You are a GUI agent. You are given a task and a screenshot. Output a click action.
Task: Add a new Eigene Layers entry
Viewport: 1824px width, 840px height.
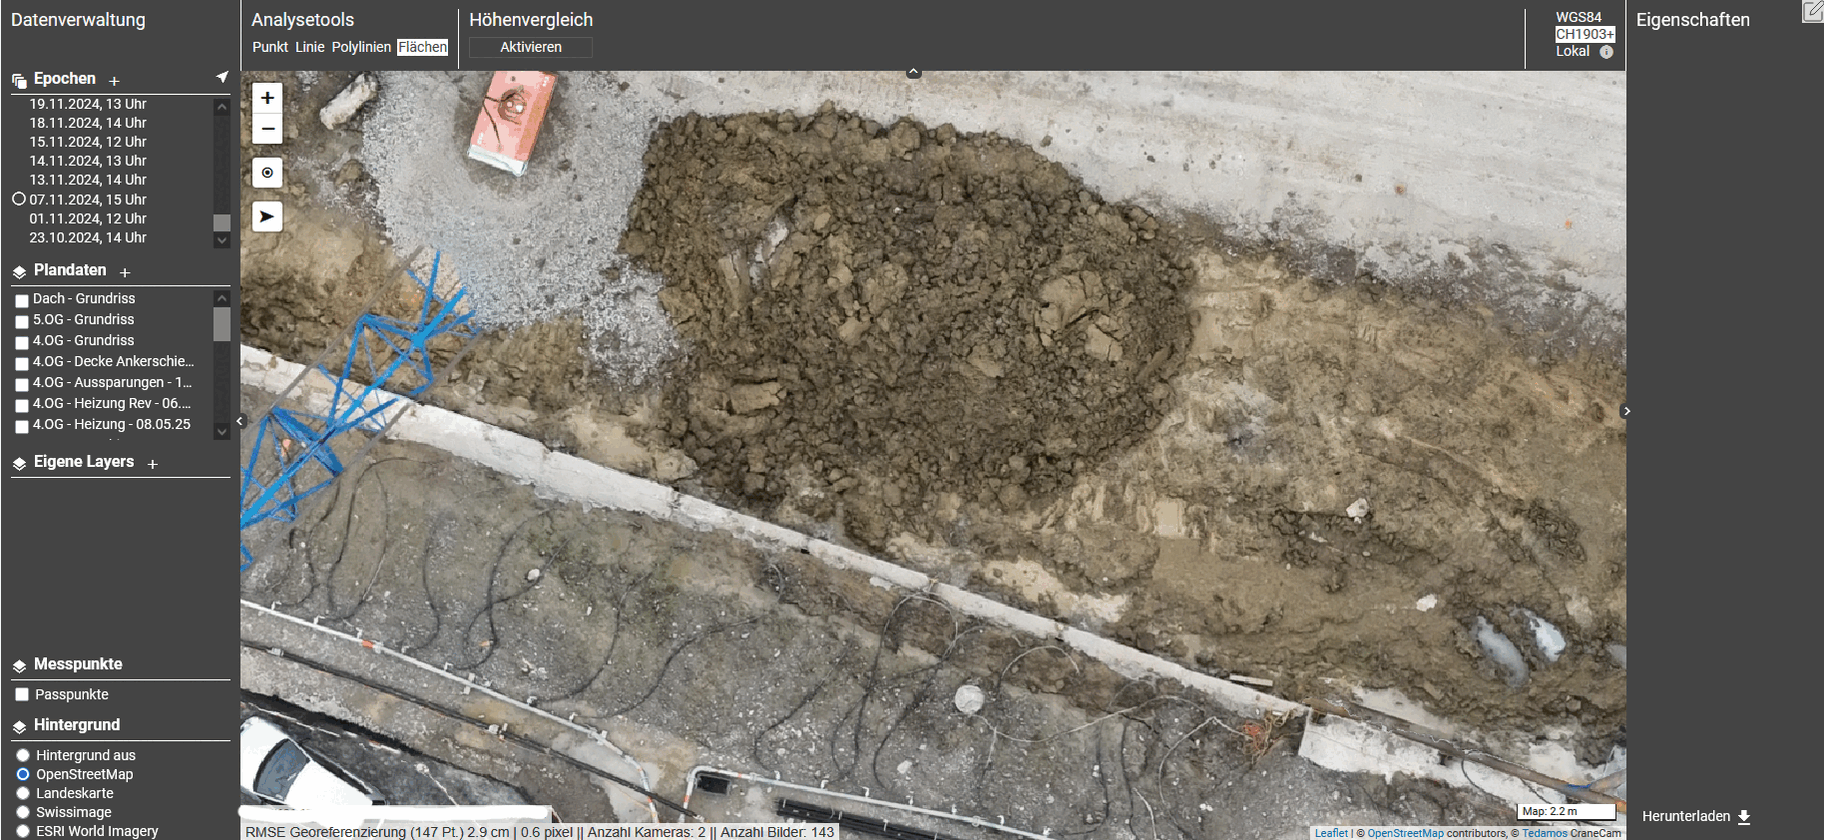pos(153,464)
